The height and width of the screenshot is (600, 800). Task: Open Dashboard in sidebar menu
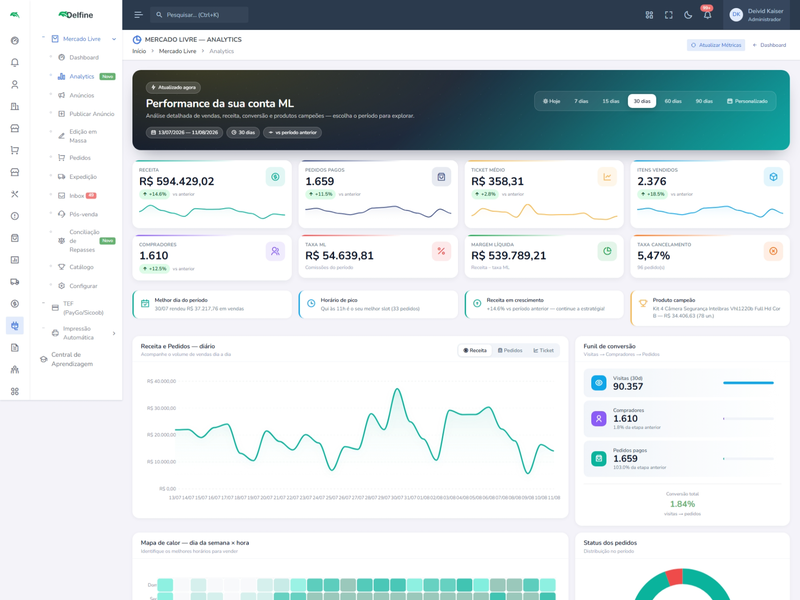click(84, 58)
